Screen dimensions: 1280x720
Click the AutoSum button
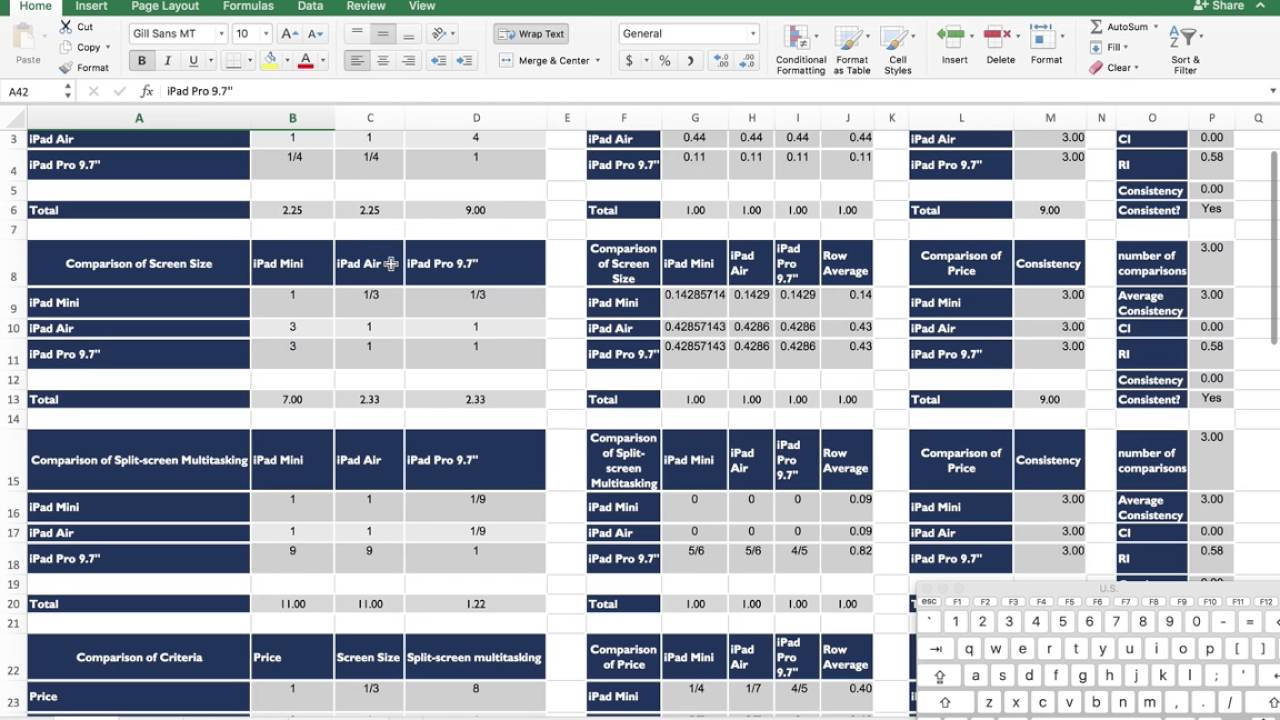click(1119, 27)
